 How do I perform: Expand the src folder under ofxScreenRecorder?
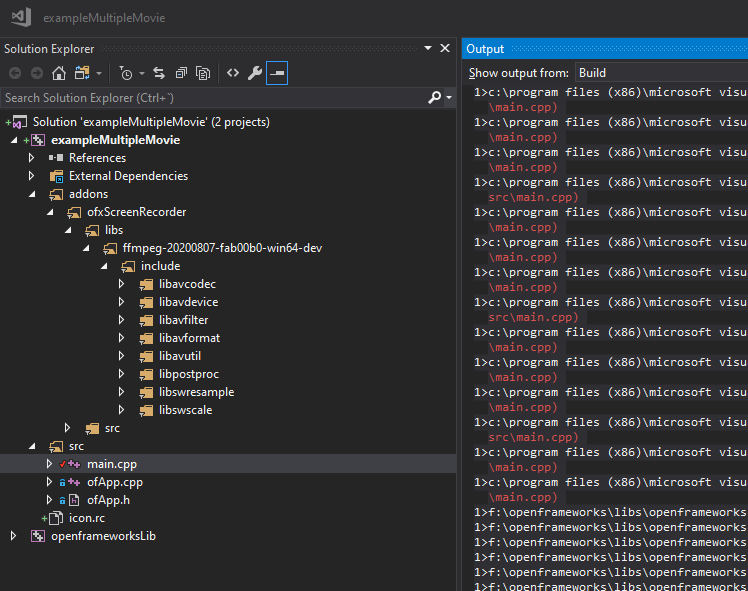click(67, 428)
